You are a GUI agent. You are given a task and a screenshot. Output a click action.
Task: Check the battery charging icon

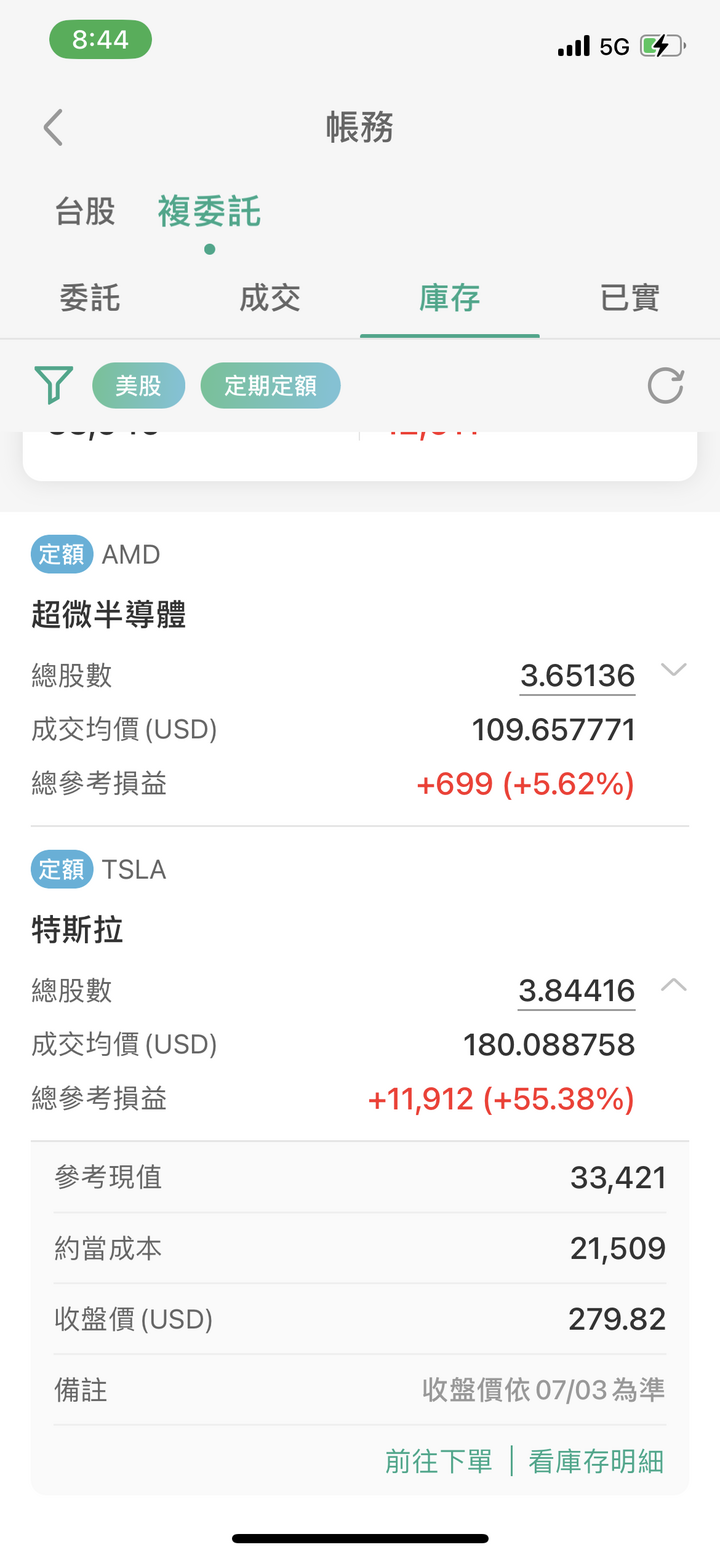(x=662, y=46)
